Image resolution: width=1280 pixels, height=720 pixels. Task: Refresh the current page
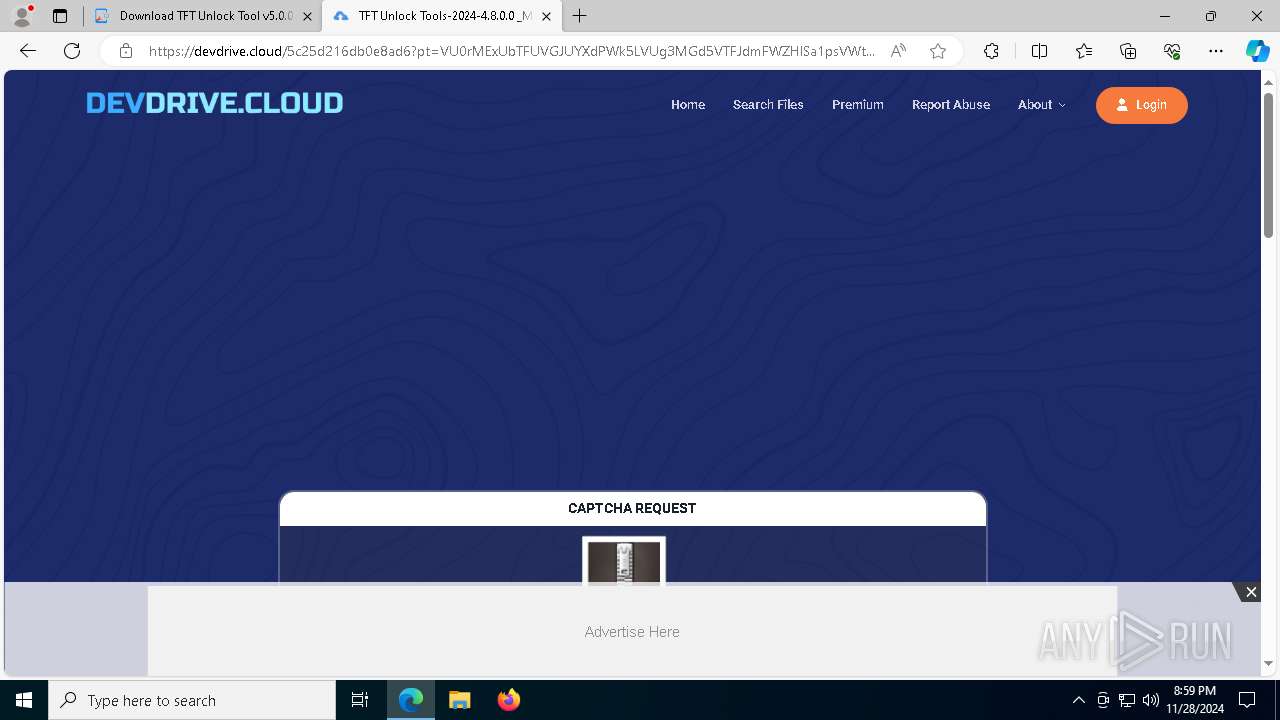click(72, 51)
